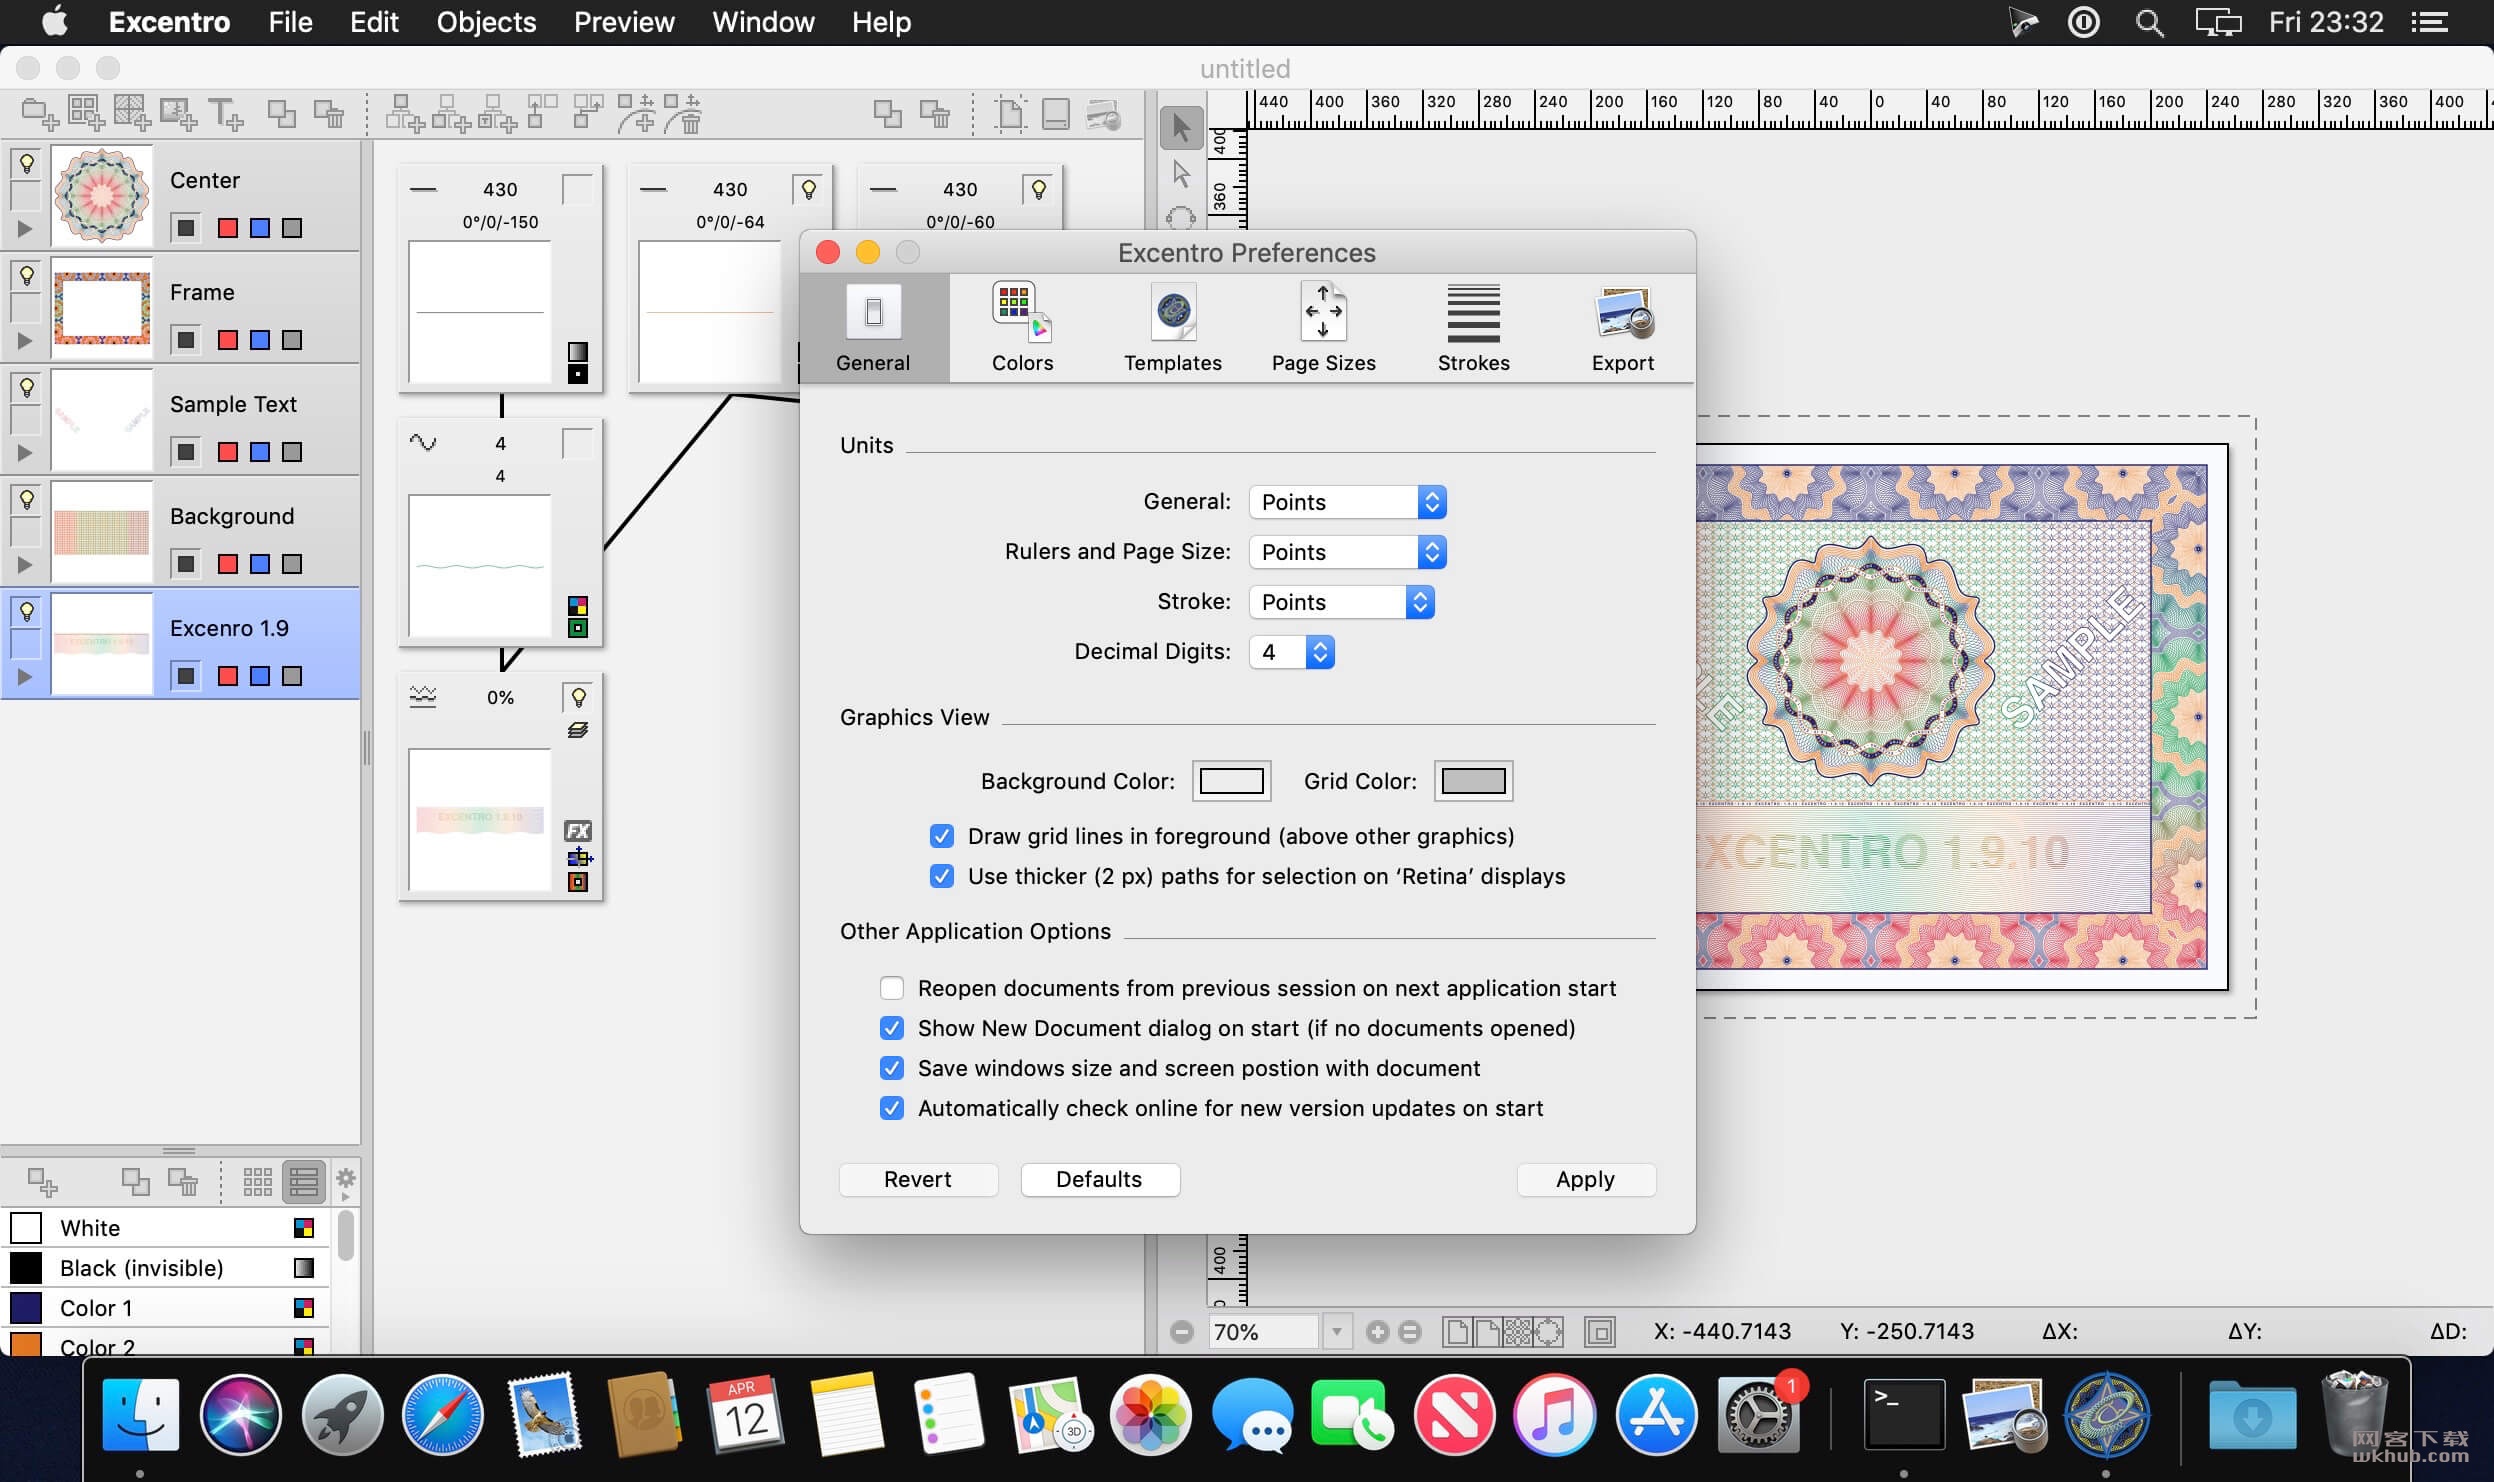
Task: Click Spotlight search icon in menu bar
Action: [2149, 22]
